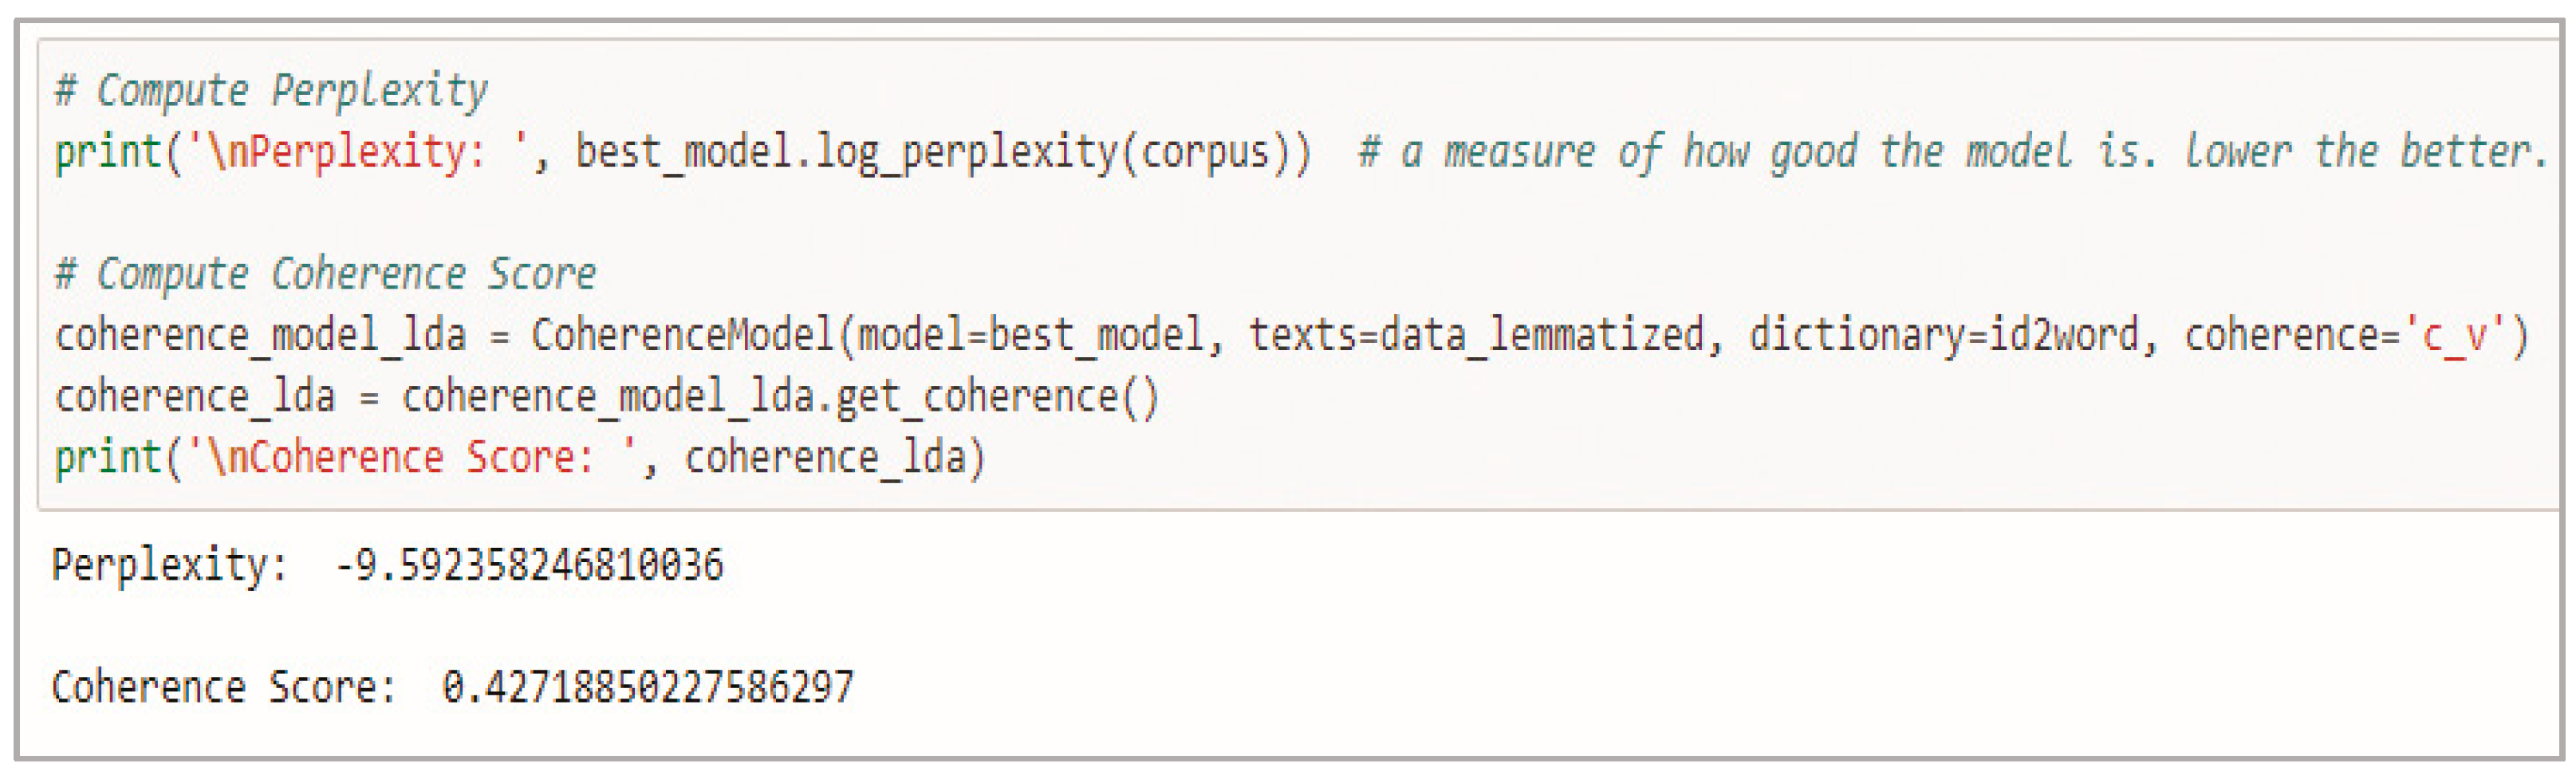Screen dimensions: 2576x783
Task: Click the '# Compute Coherence Score' comment
Action: click(325, 274)
